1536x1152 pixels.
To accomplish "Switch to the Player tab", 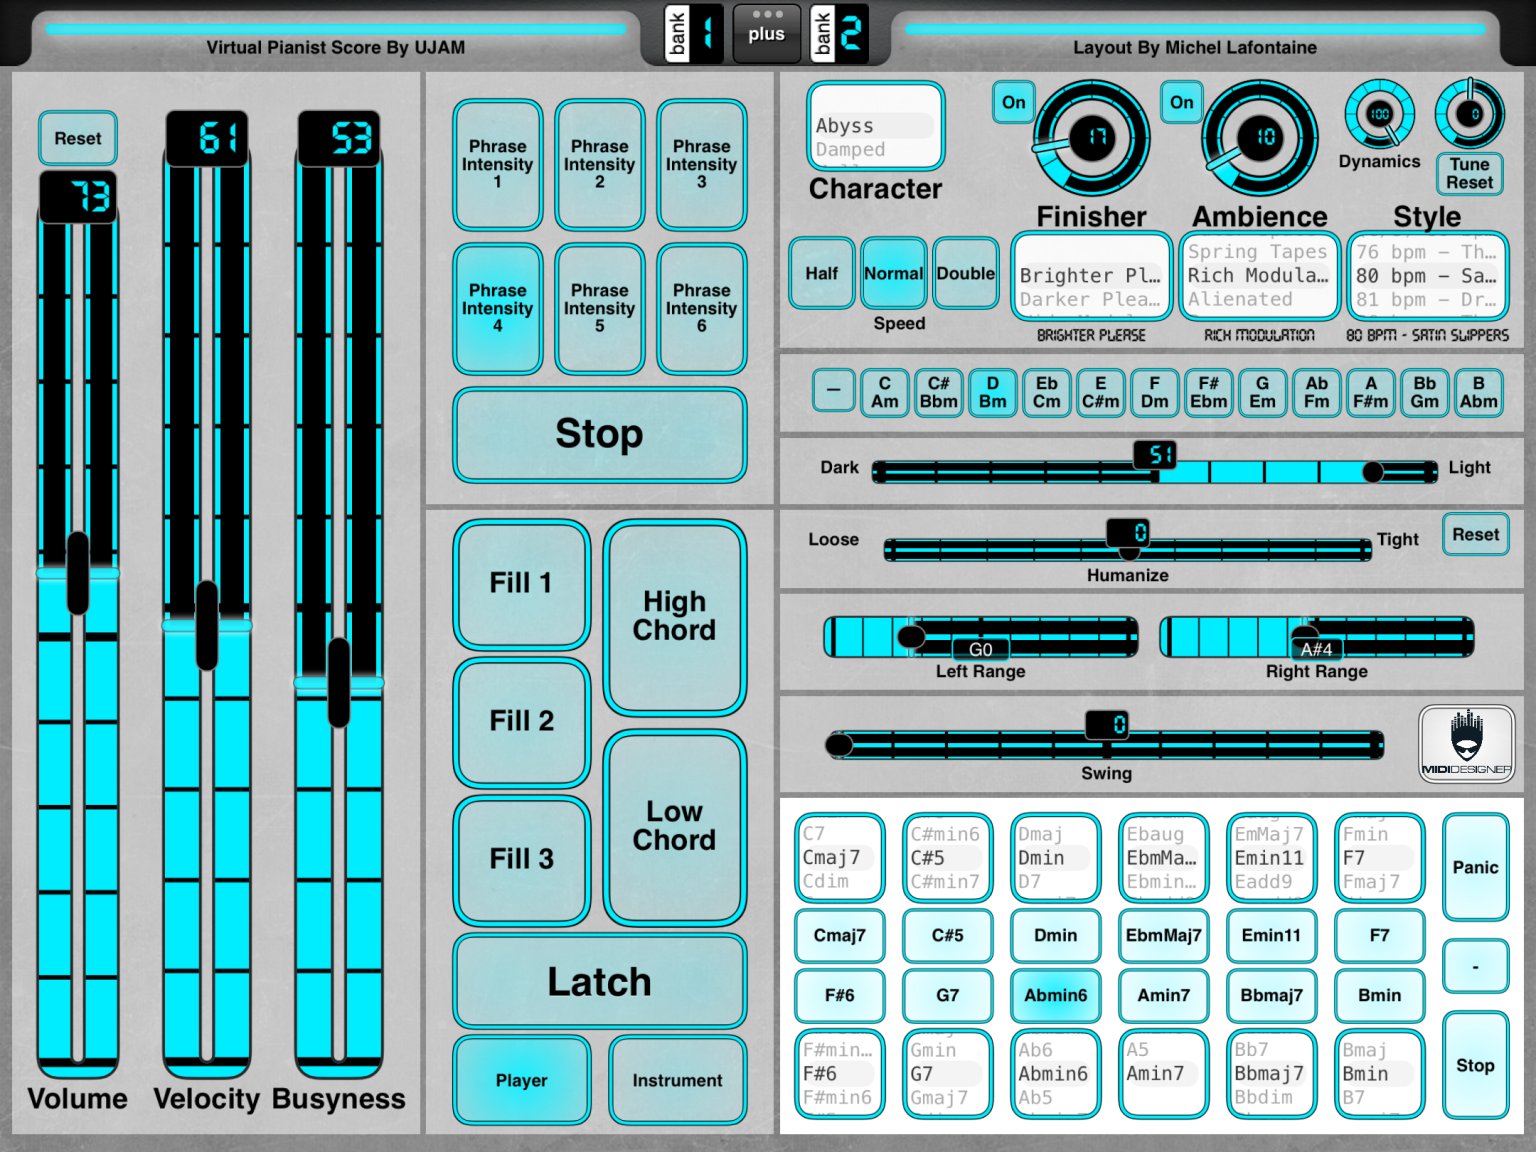I will pos(522,1080).
